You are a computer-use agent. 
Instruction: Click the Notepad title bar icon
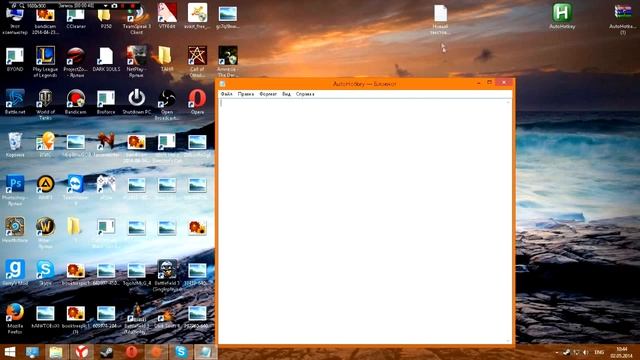click(x=222, y=84)
